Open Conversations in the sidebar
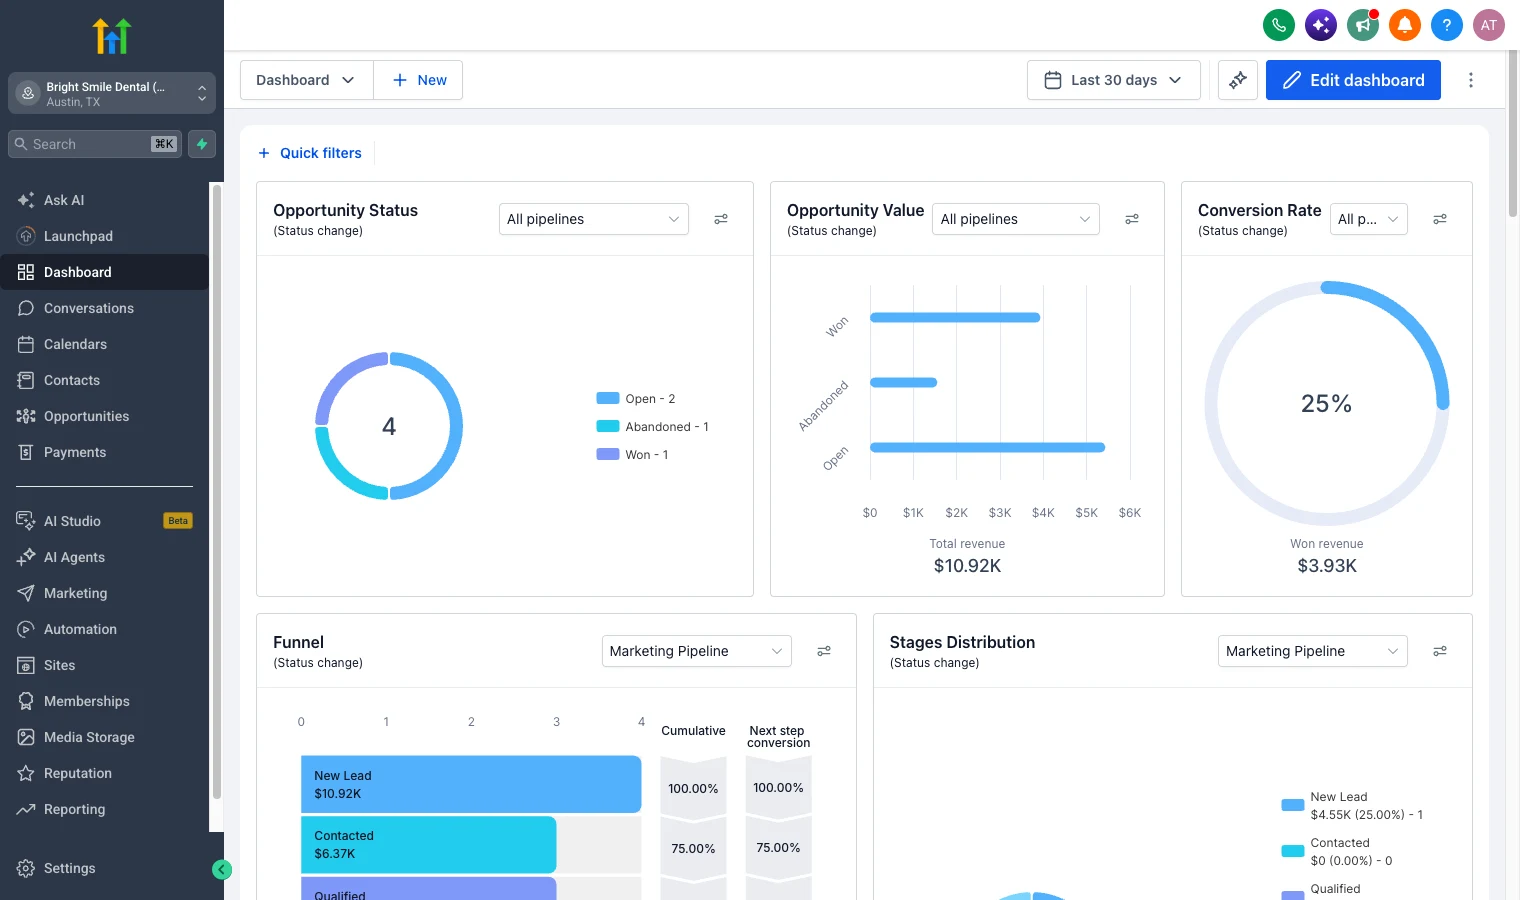 click(x=105, y=308)
